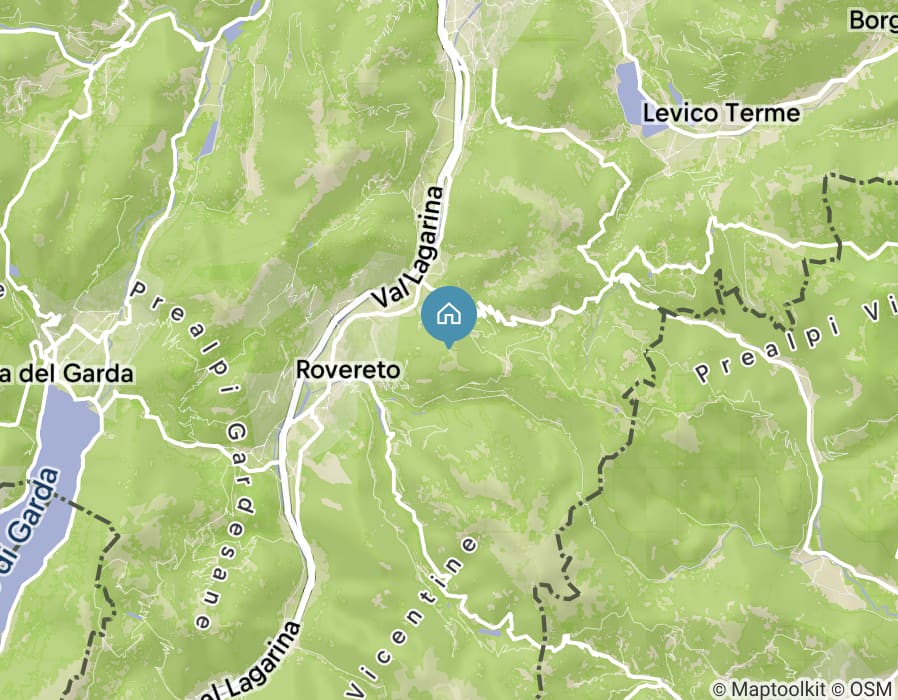
Task: Click the blue house marker pin
Action: (448, 315)
